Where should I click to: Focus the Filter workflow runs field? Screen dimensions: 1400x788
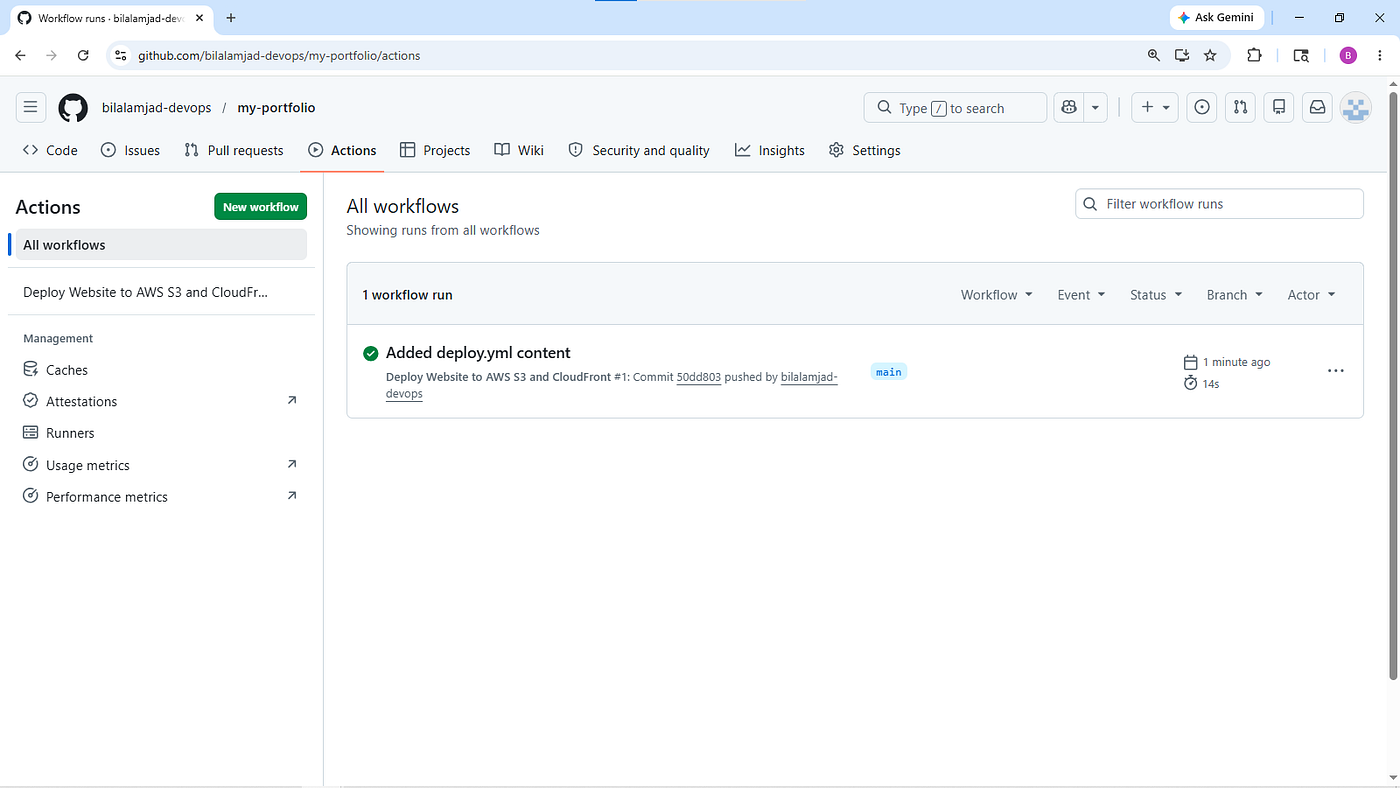click(1219, 204)
